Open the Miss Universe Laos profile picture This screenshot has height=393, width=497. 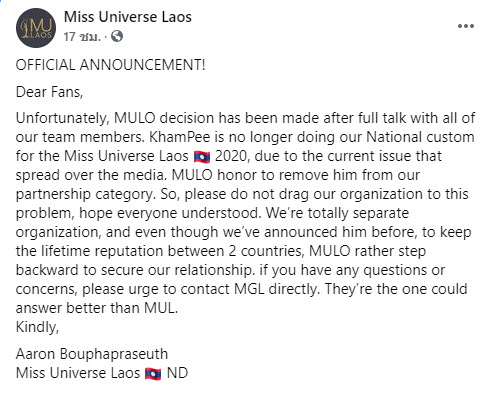[x=36, y=28]
